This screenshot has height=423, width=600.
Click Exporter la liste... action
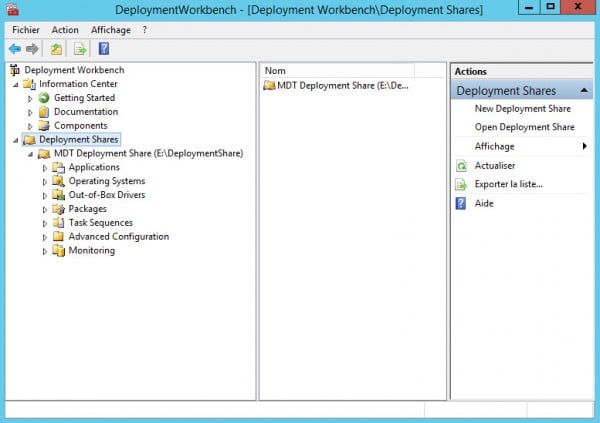pos(509,184)
